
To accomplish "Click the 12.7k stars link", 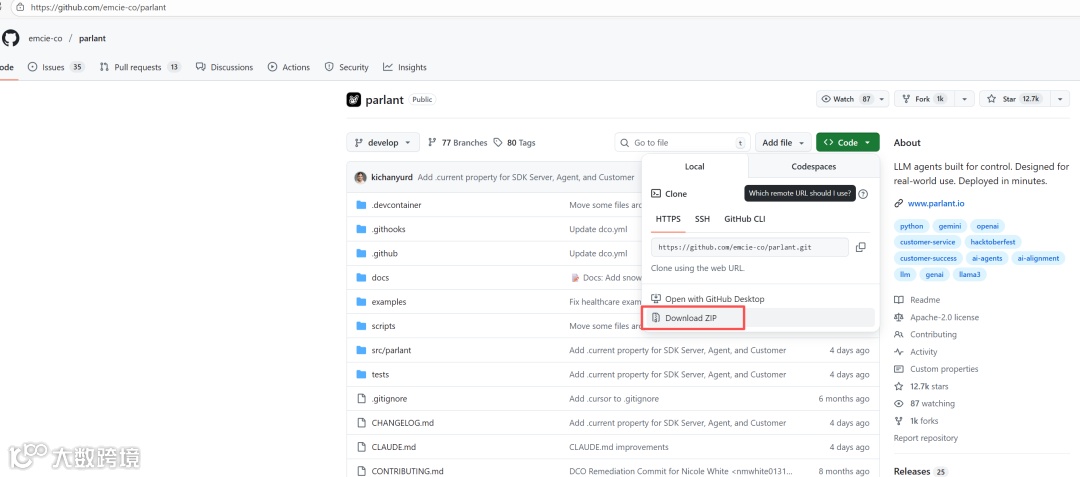I will pos(929,386).
